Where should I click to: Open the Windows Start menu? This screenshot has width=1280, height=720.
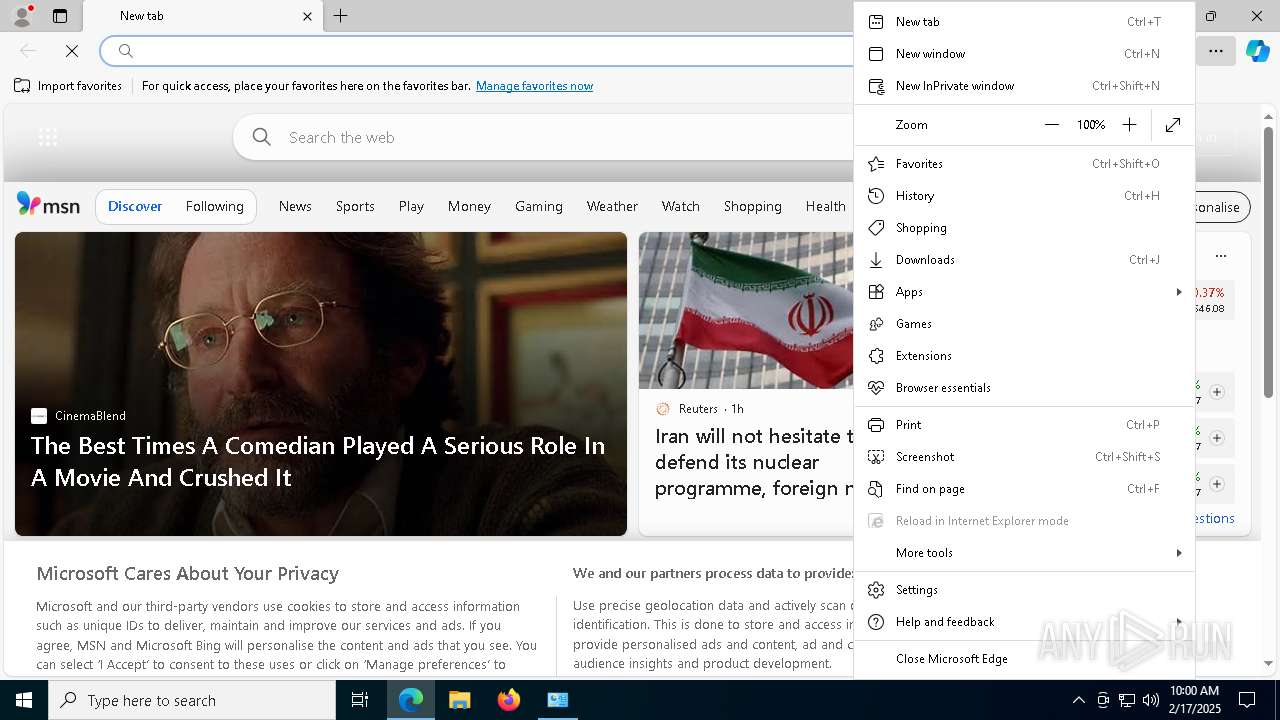tap(23, 700)
